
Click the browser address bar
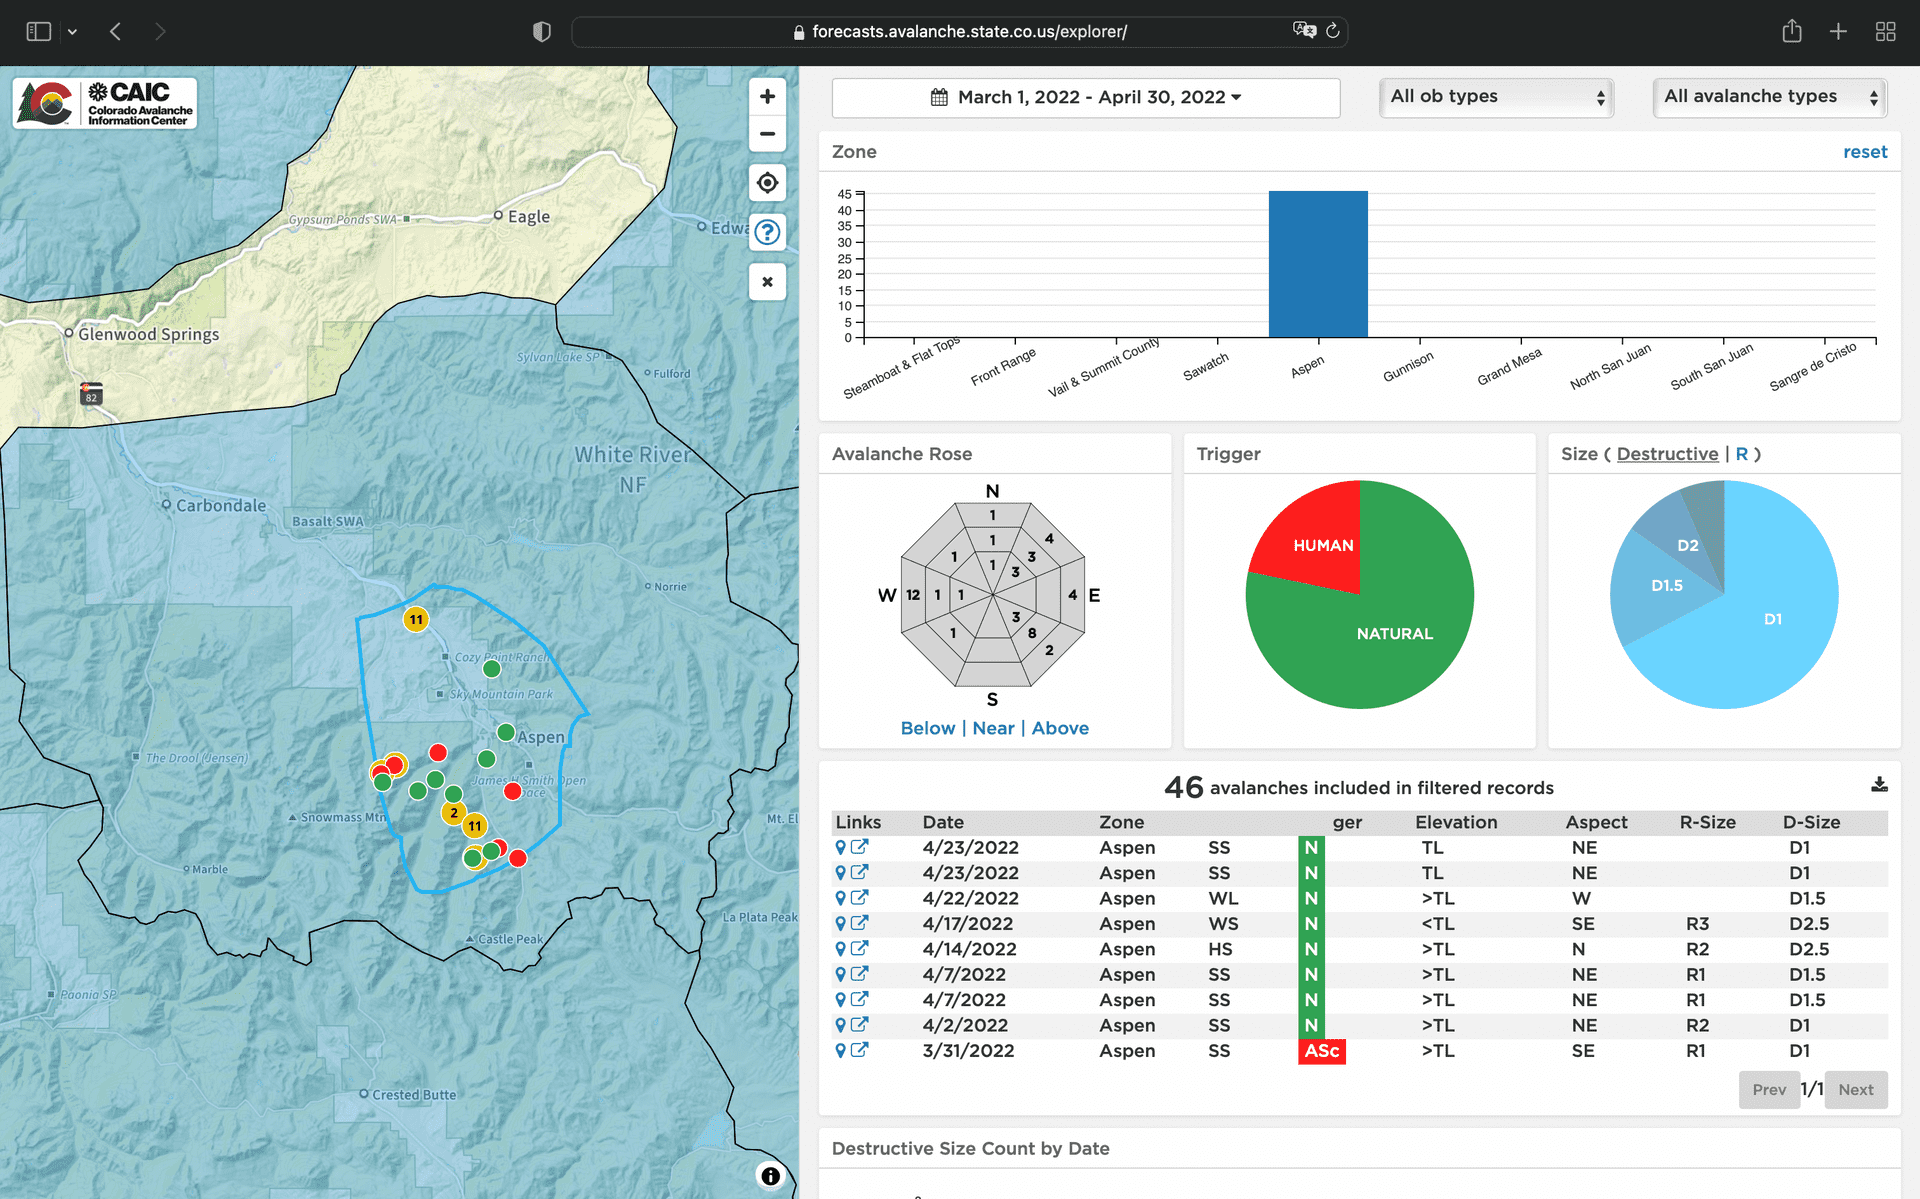click(960, 32)
